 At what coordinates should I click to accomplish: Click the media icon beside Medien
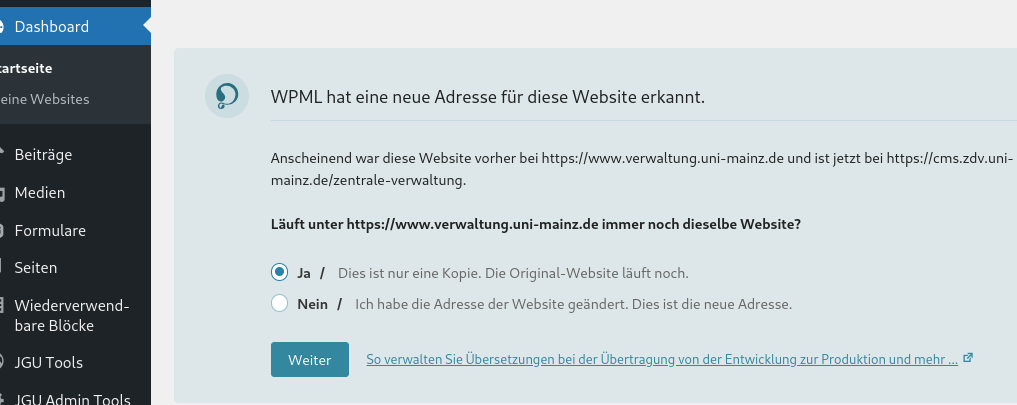(2, 193)
